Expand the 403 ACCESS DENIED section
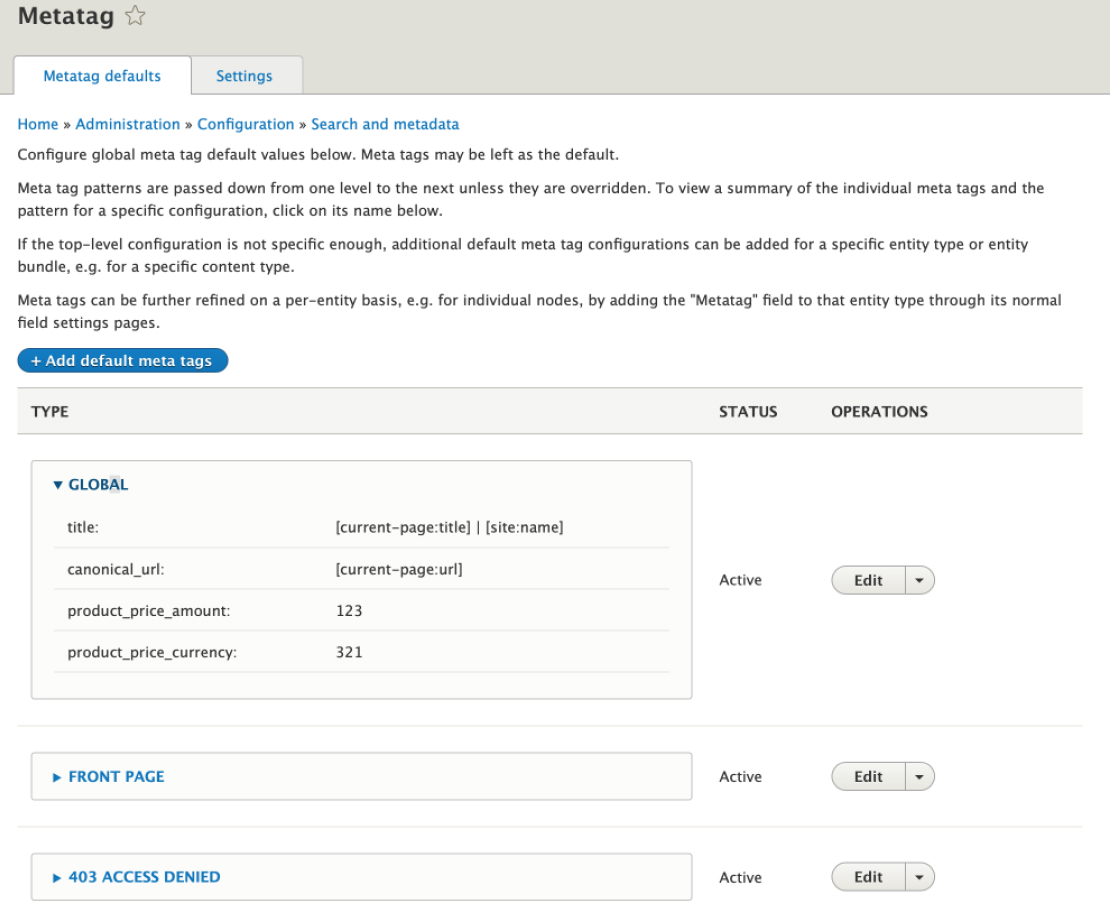This screenshot has height=918, width=1110. pyautogui.click(x=58, y=876)
